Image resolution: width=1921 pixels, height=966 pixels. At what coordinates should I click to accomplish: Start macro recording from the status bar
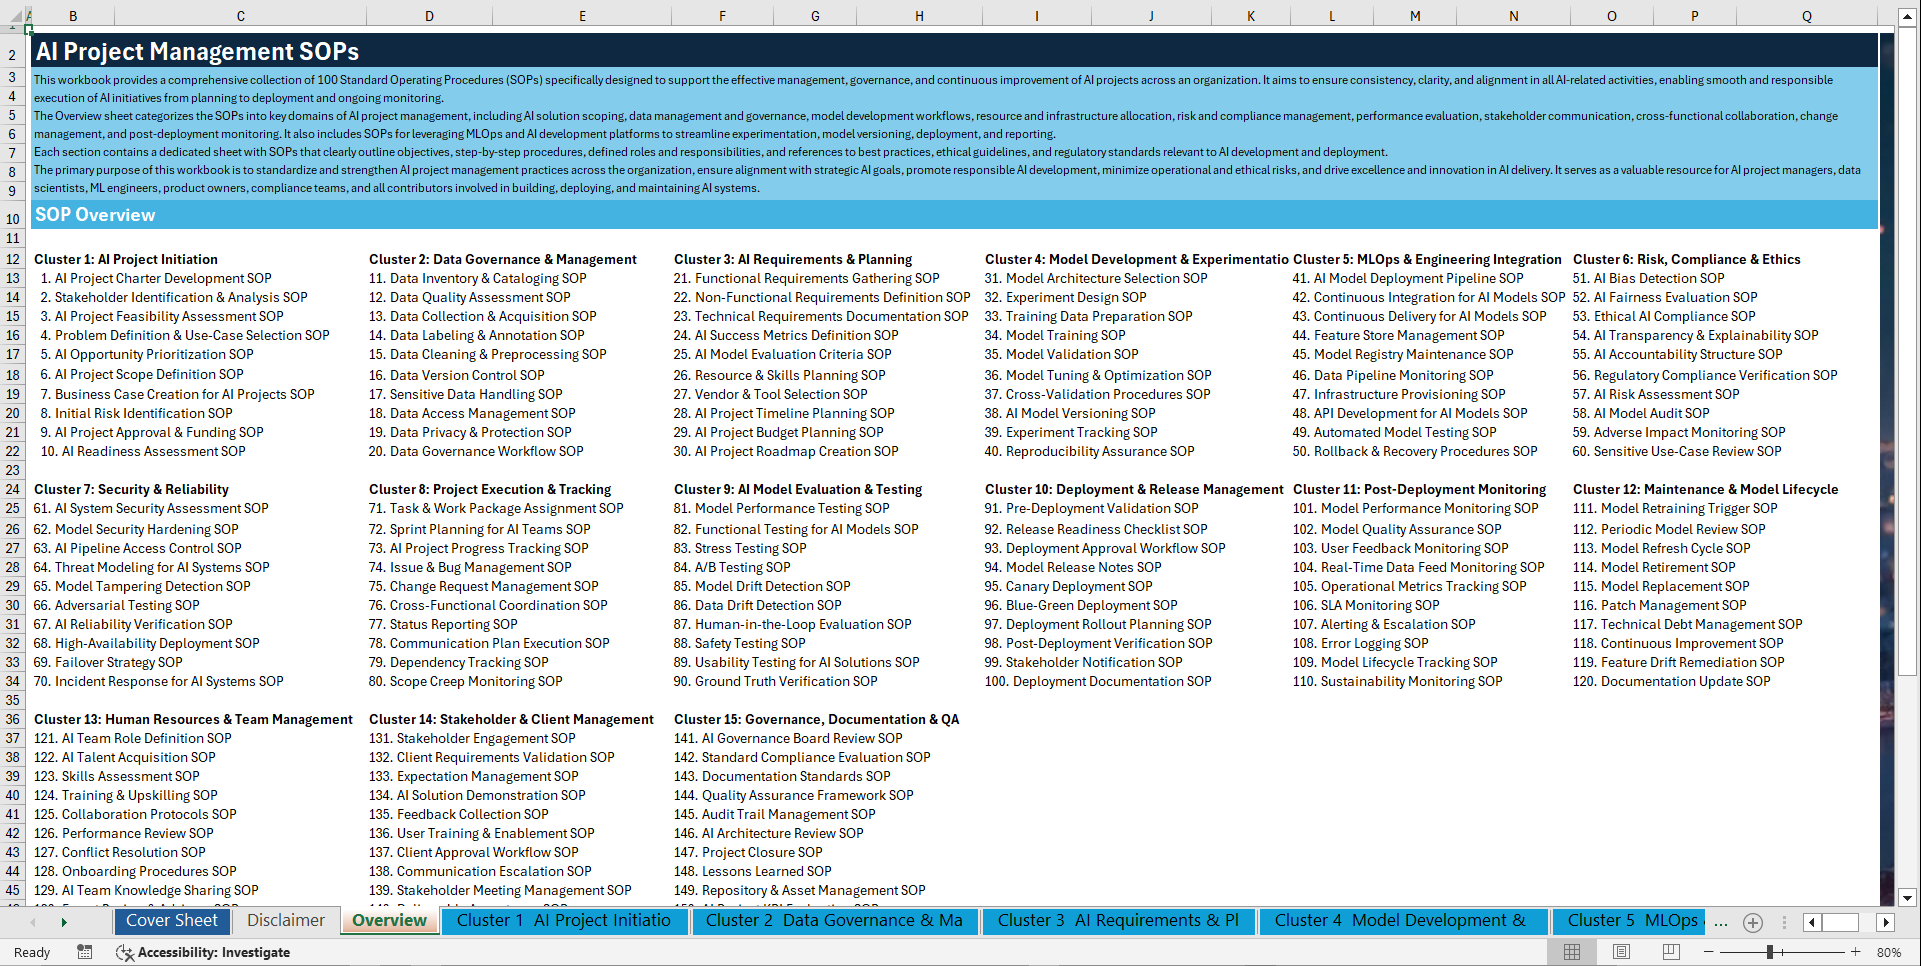click(85, 952)
